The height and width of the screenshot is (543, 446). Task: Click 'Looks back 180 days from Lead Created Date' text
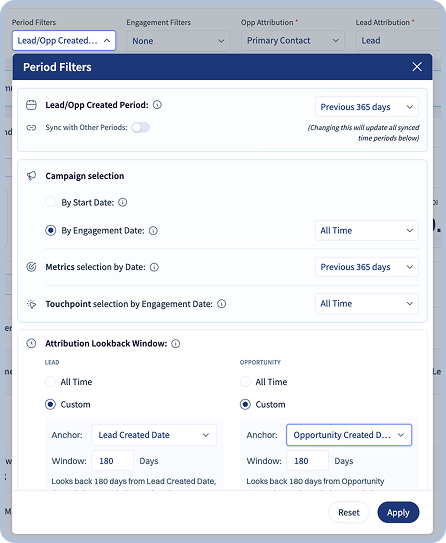(x=134, y=481)
